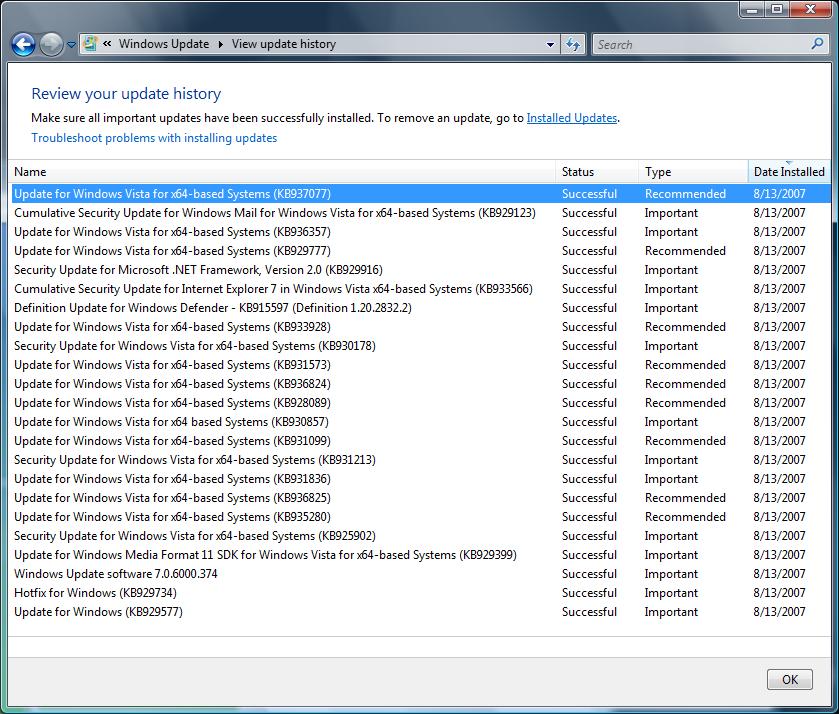Sort by the Date Installed column header
Viewport: 839px width, 714px height.
789,172
